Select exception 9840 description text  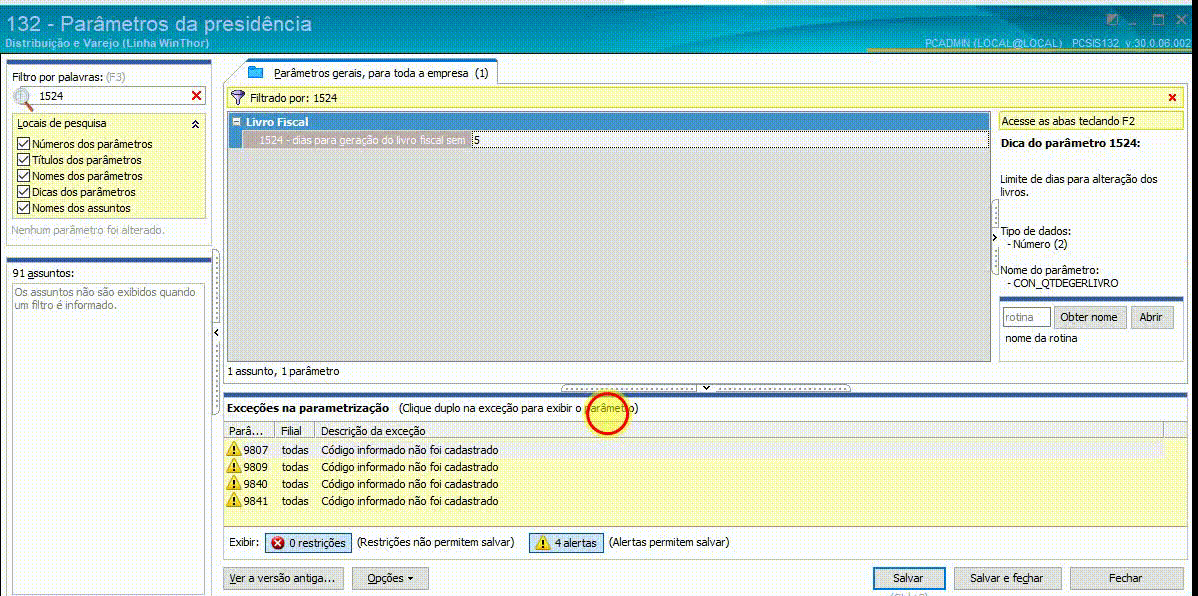pos(410,484)
